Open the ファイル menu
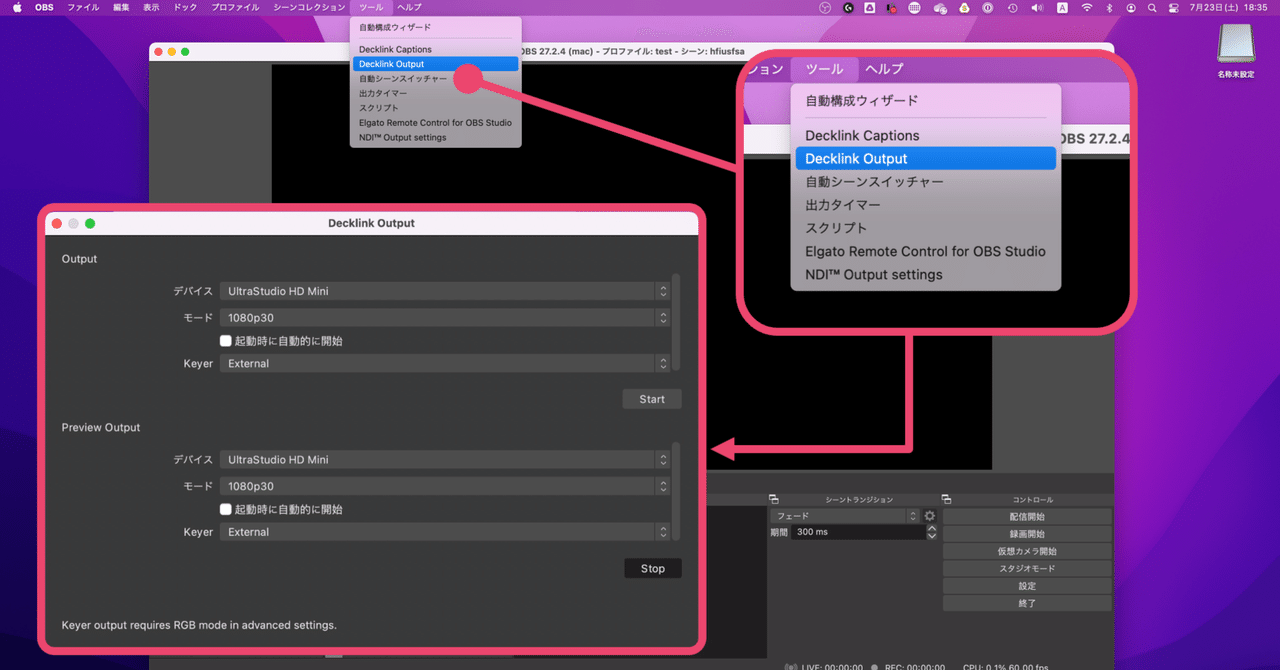1280x670 pixels. click(83, 7)
